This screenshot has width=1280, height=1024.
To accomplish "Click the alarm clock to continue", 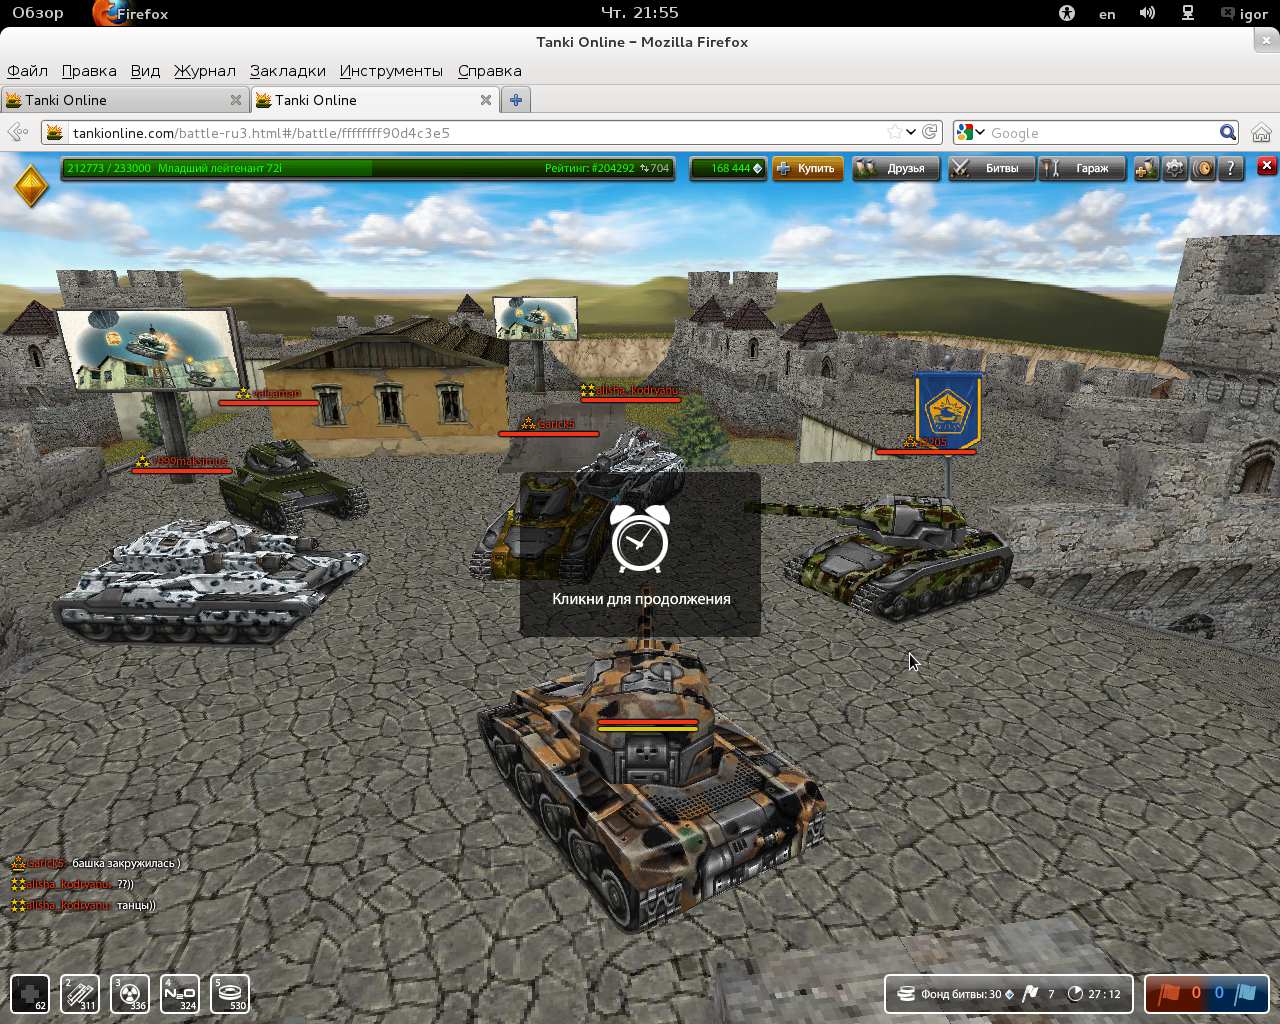I will tap(640, 540).
